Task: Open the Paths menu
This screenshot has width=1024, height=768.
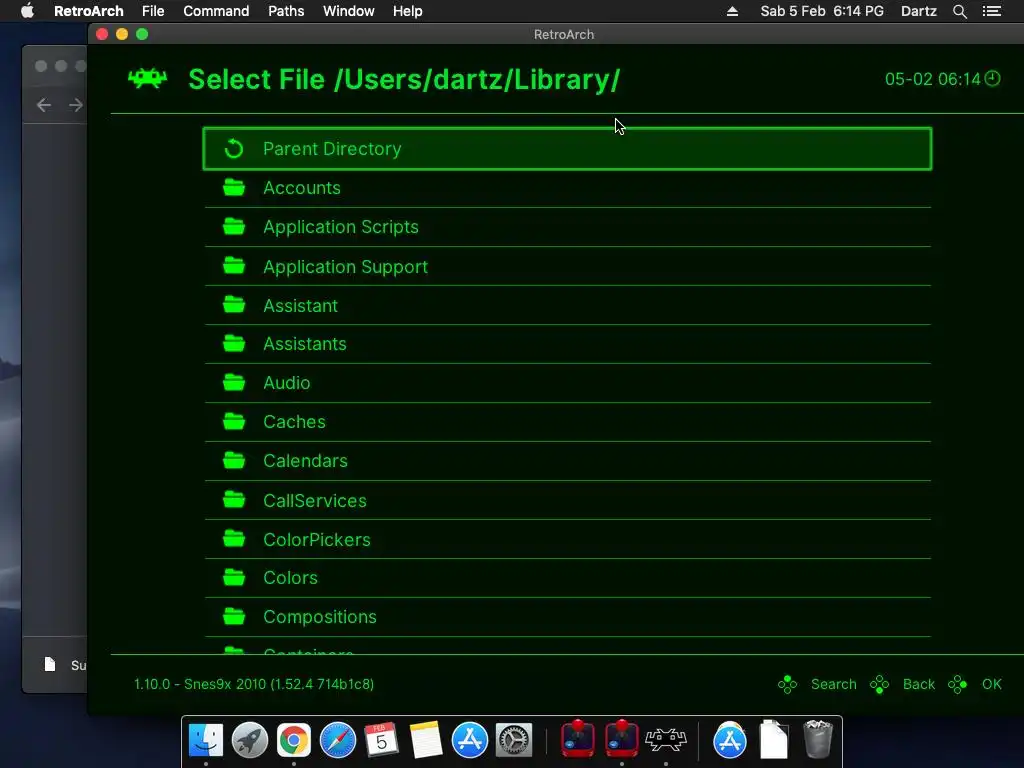Action: (x=286, y=11)
